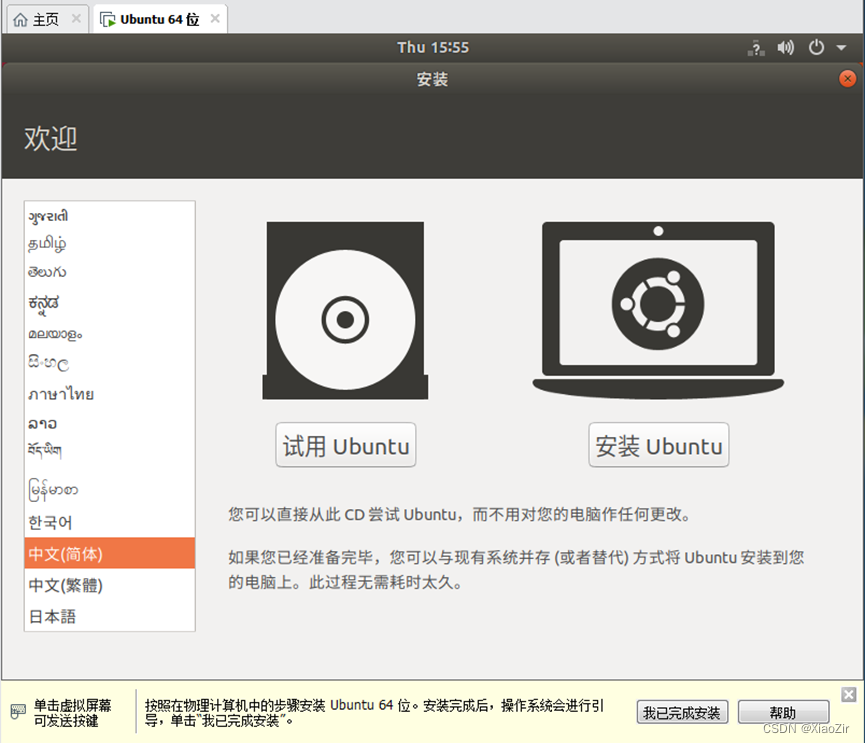The height and width of the screenshot is (743, 865).
Task: Close the 安装 installer window with red button
Action: pos(847,79)
